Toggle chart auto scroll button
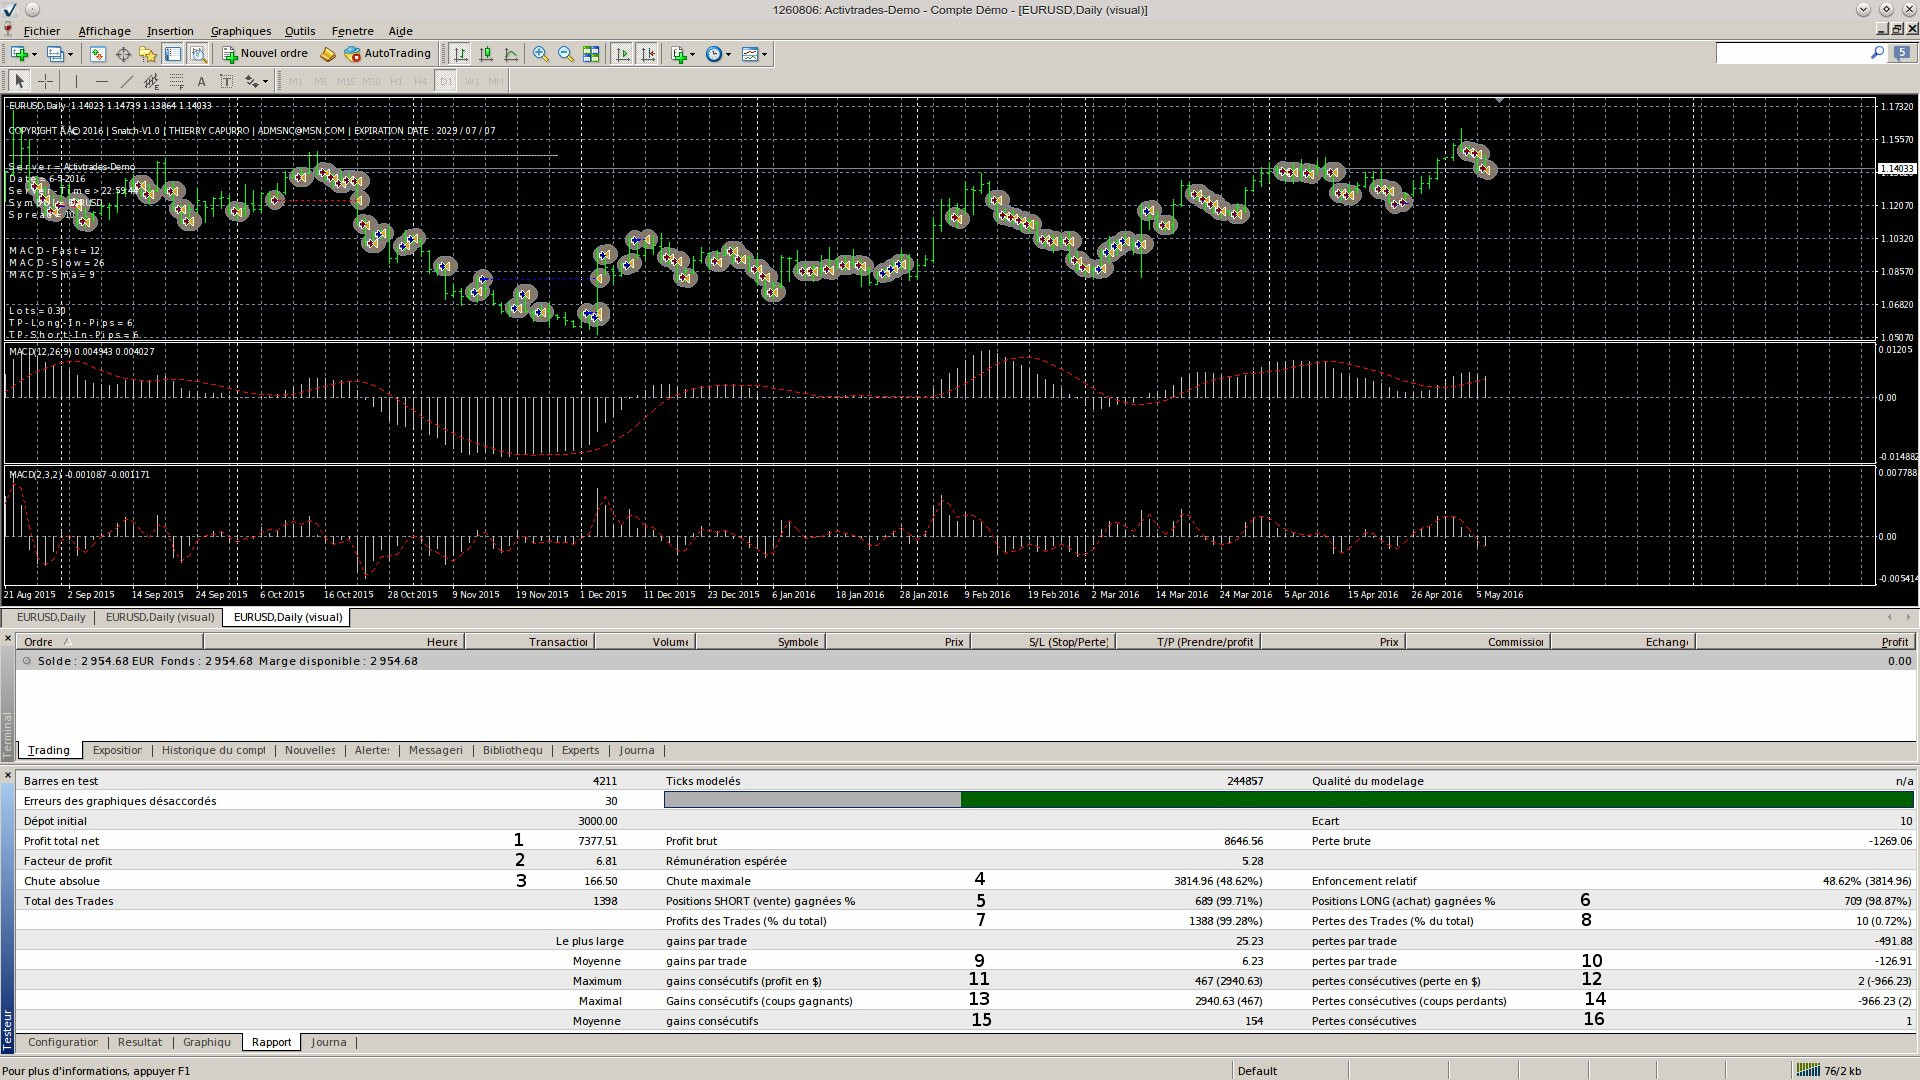The width and height of the screenshot is (1920, 1080). coord(622,54)
